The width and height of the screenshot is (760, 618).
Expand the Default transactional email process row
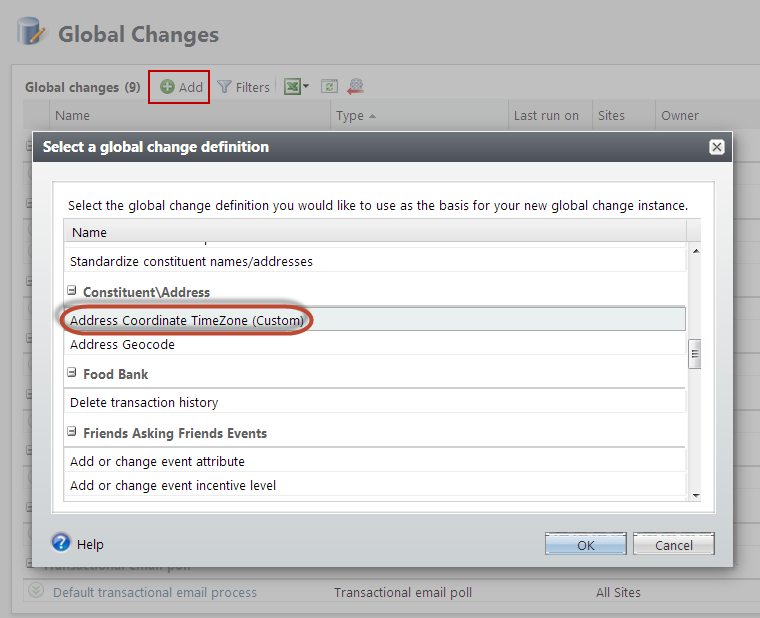coord(36,592)
